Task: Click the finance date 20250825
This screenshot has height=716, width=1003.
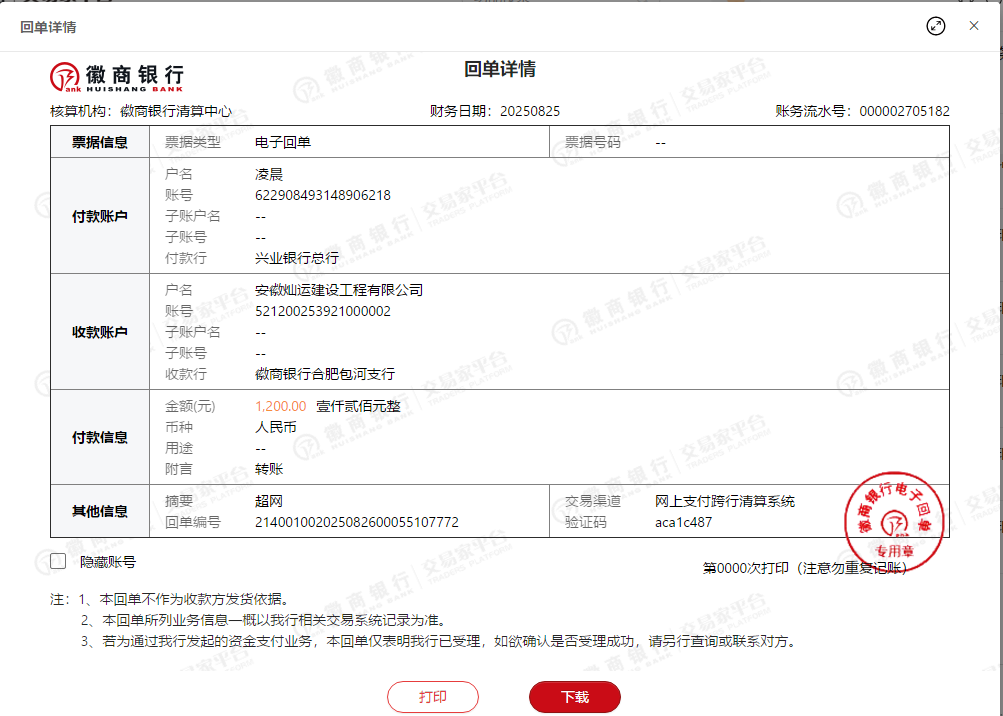Action: pos(529,111)
